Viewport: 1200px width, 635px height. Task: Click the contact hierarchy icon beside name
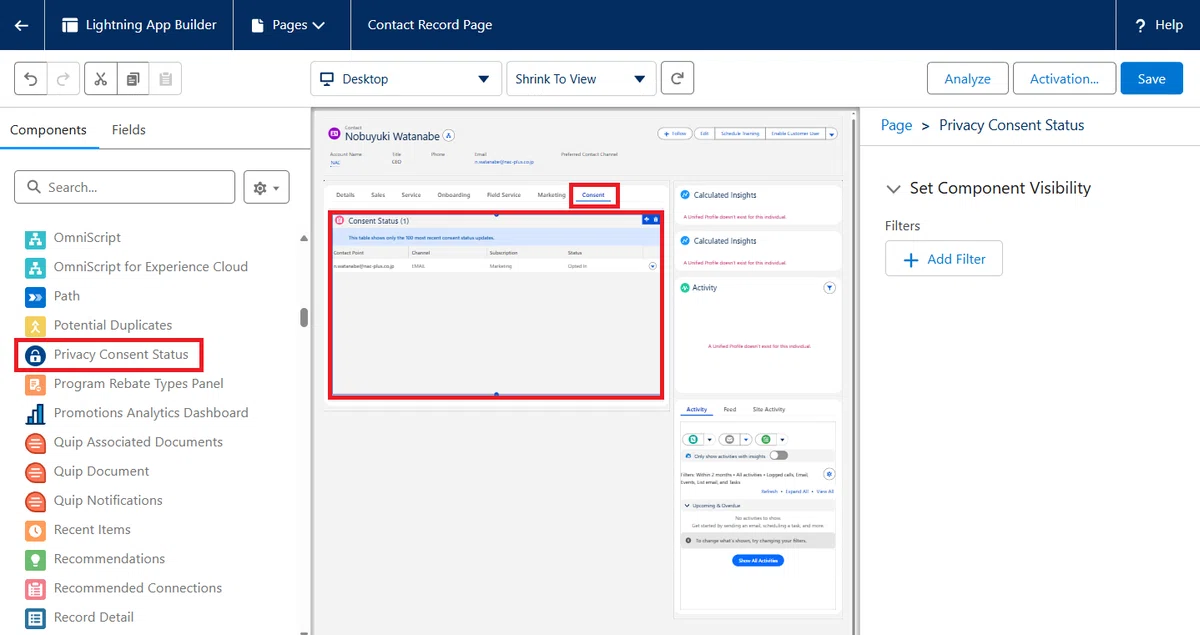point(449,135)
